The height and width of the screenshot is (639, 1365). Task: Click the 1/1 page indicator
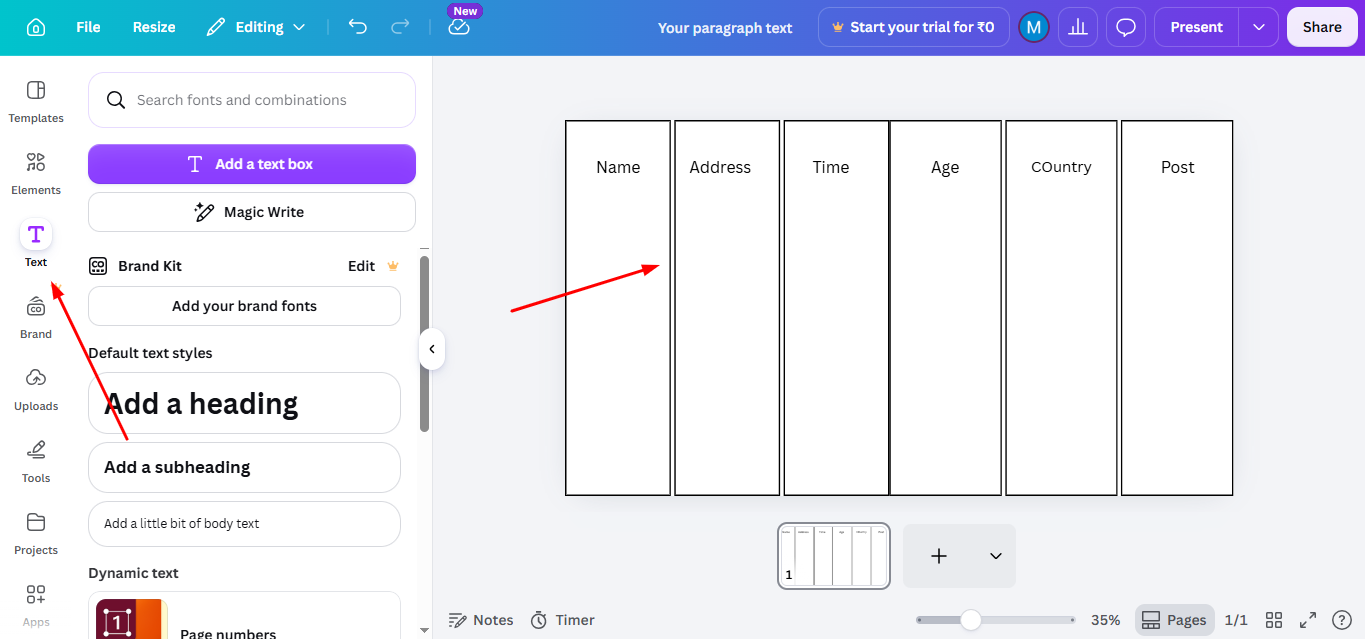pyautogui.click(x=1236, y=620)
